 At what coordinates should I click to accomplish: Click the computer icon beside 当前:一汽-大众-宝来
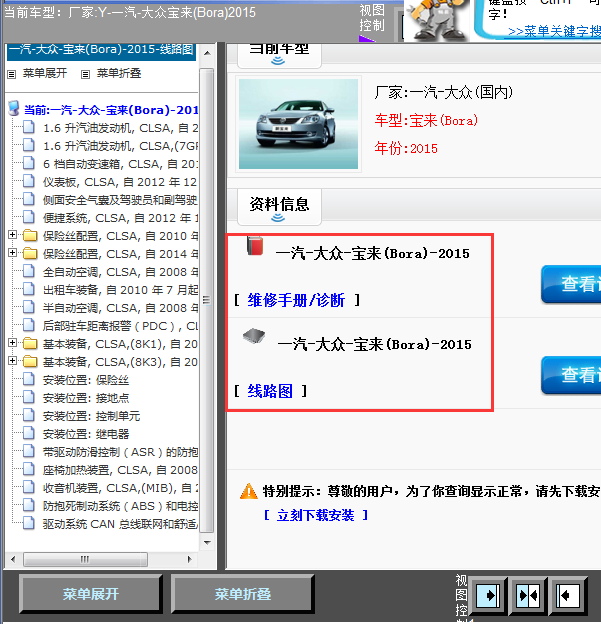(x=14, y=108)
